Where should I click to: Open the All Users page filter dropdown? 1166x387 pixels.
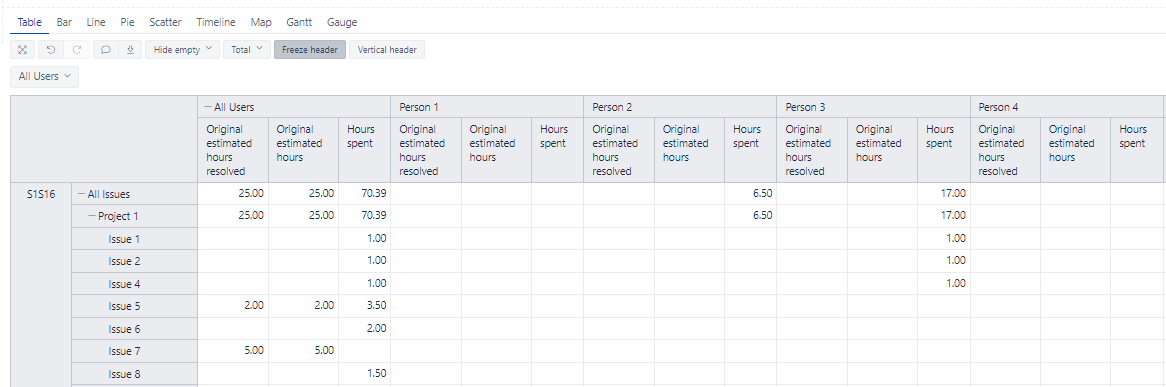(x=45, y=76)
